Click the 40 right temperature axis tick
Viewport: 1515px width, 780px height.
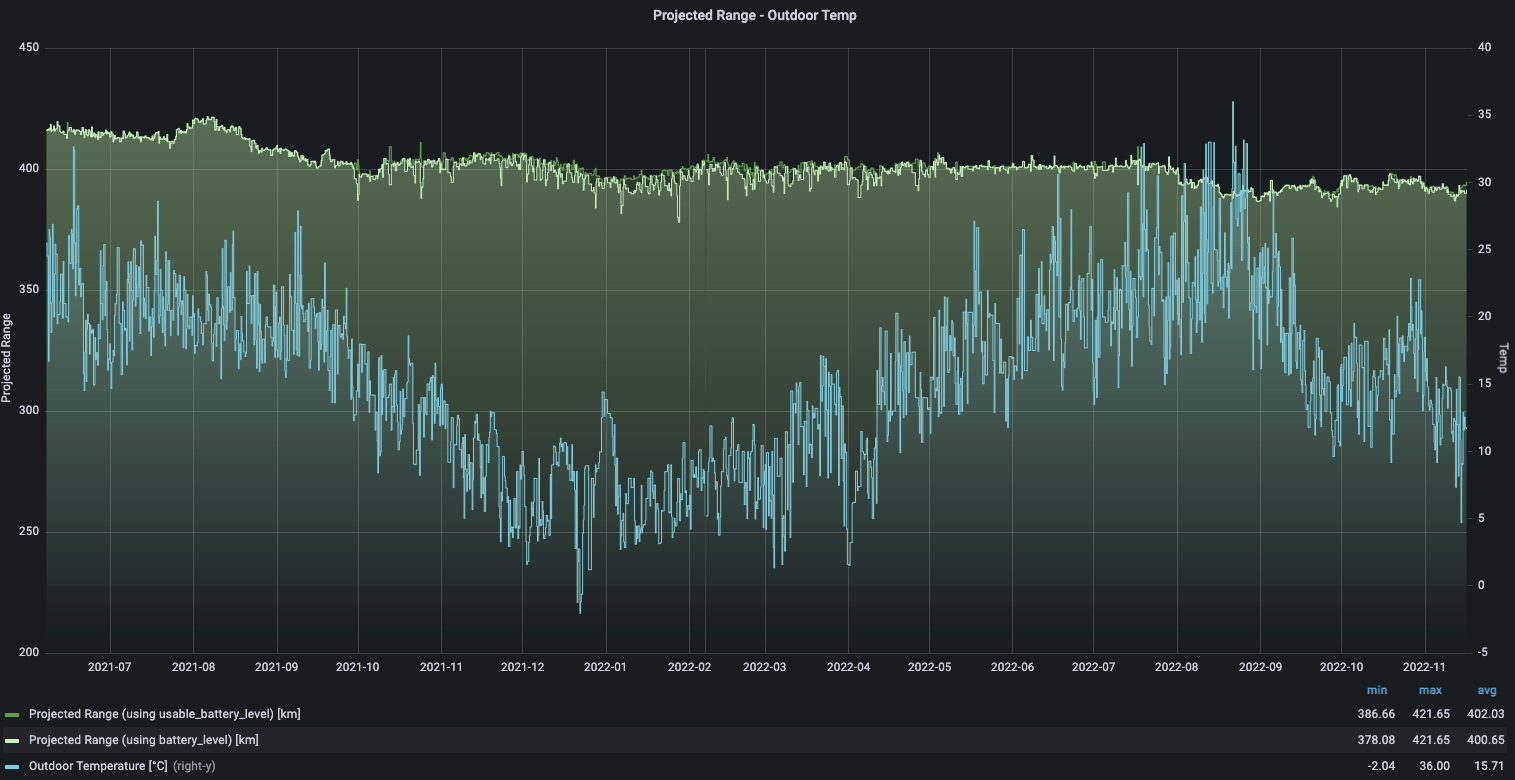[x=1484, y=47]
